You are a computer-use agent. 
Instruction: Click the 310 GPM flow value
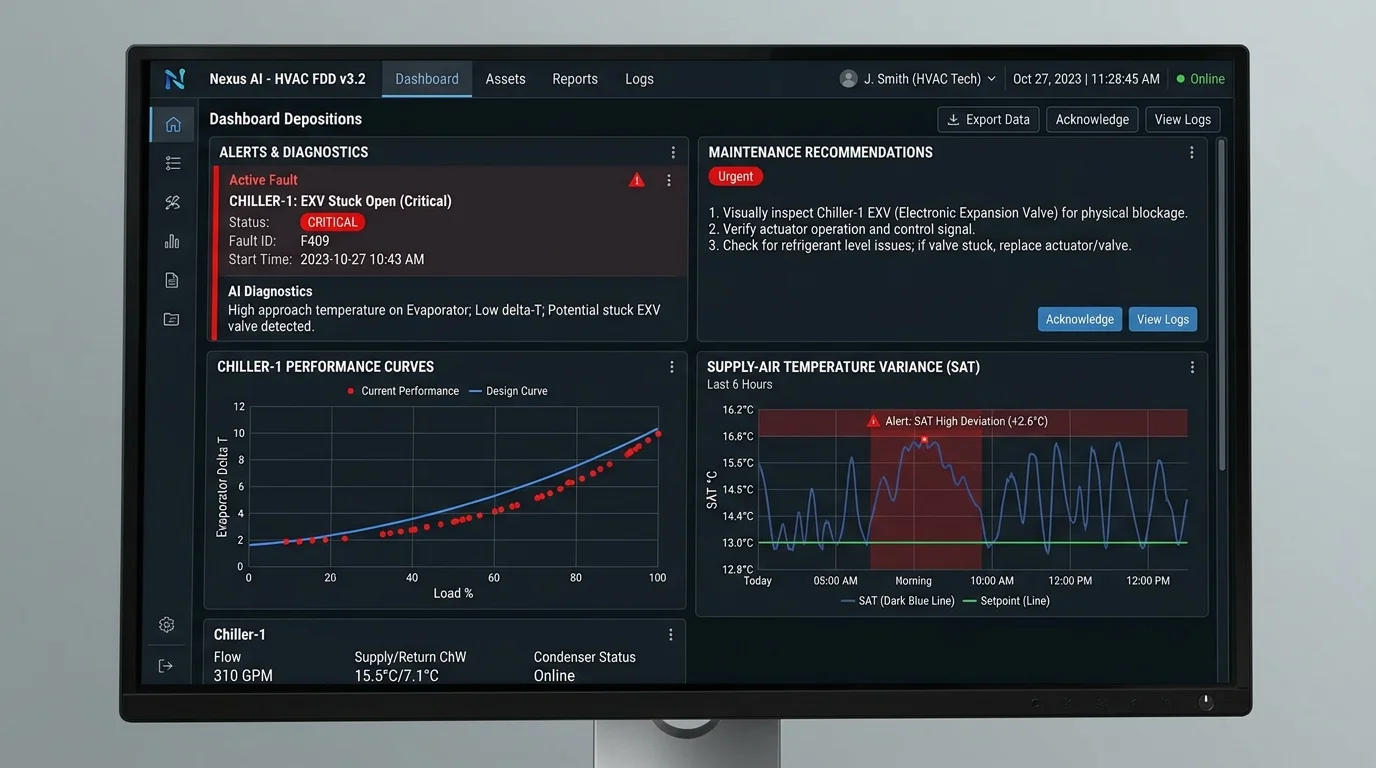click(243, 676)
